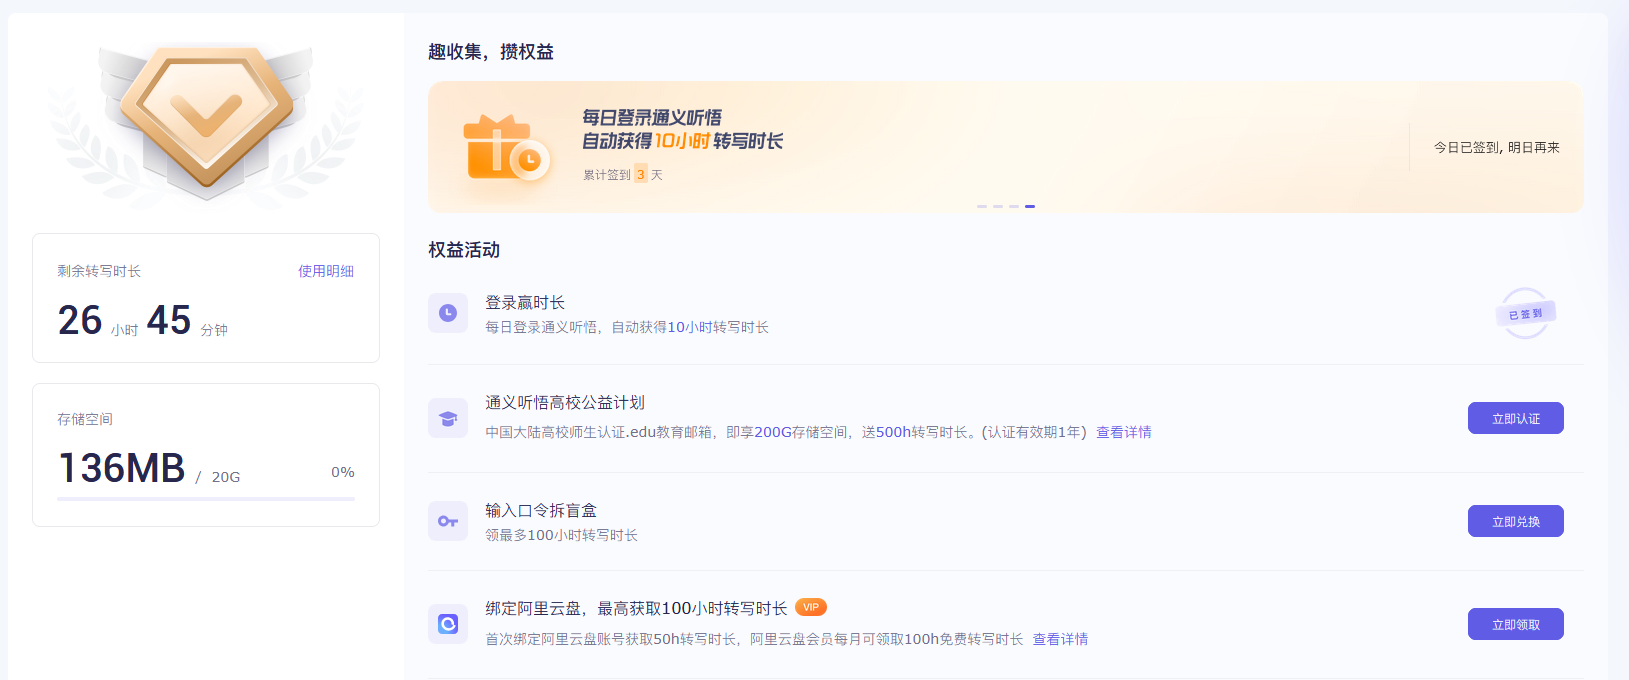Click the orange VIP badge

click(810, 607)
